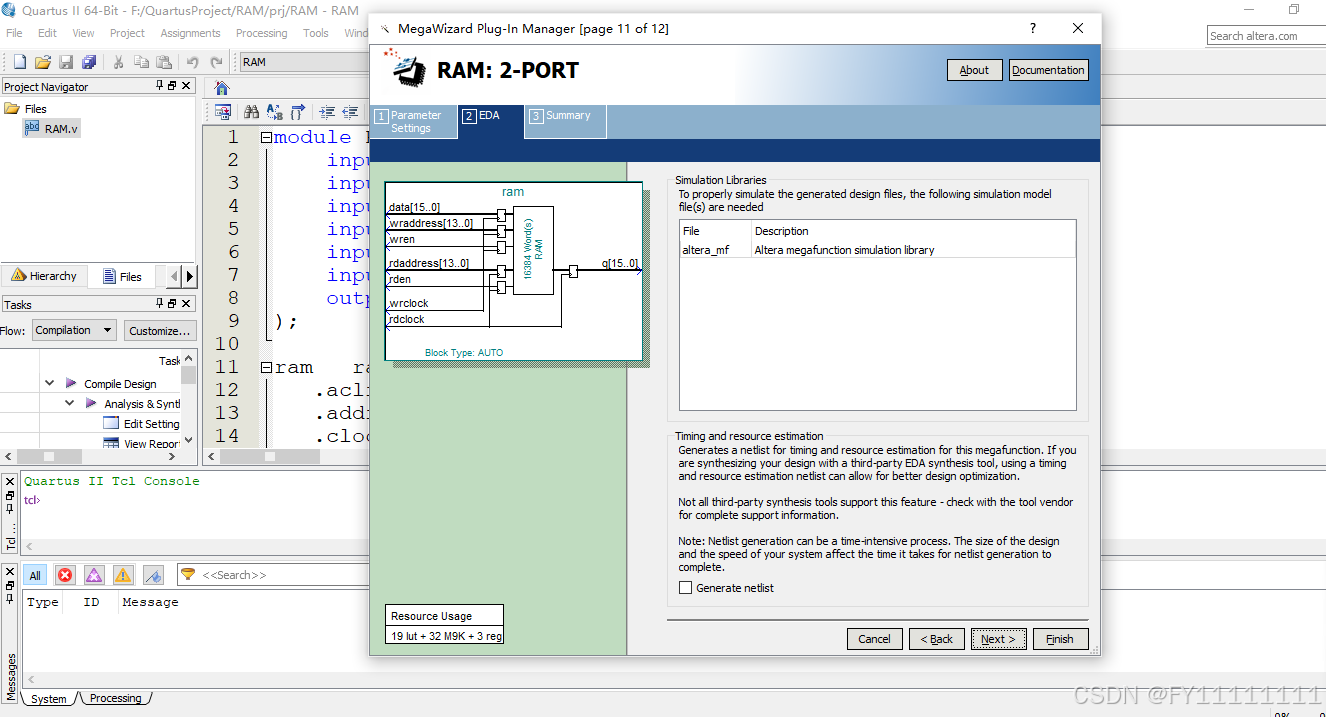The height and width of the screenshot is (717, 1326).
Task: Select the altera_mf simulation library row
Action: pyautogui.click(x=877, y=250)
